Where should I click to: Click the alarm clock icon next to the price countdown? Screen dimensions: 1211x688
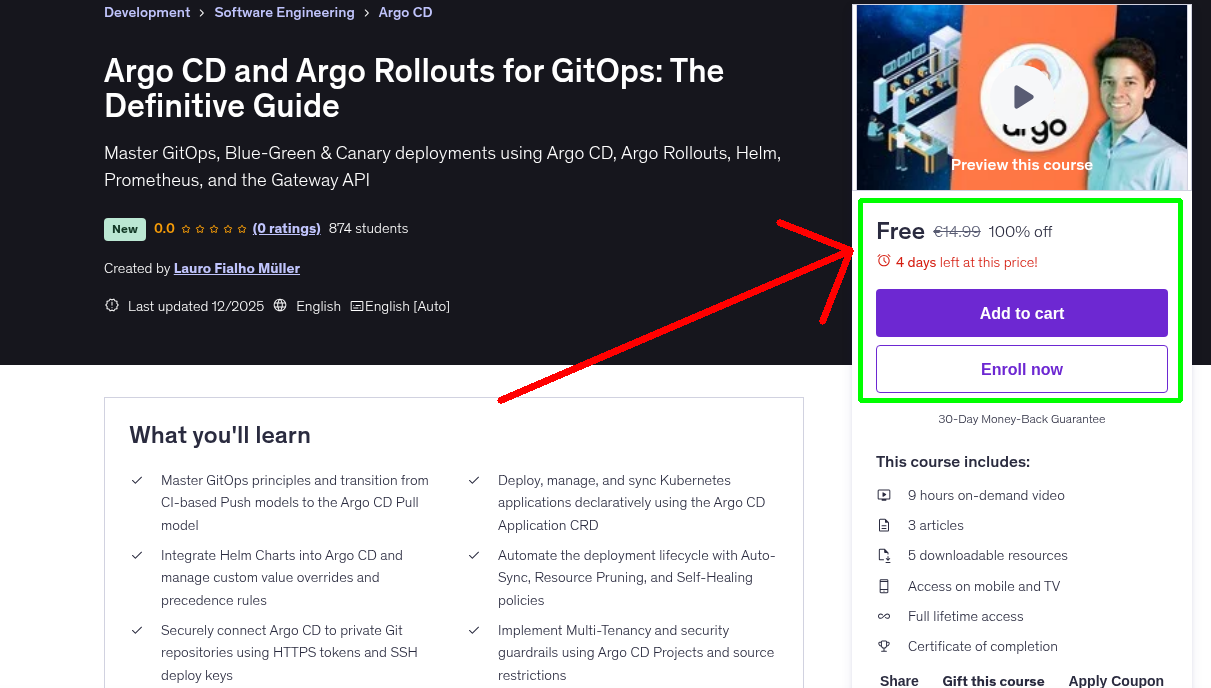883,260
